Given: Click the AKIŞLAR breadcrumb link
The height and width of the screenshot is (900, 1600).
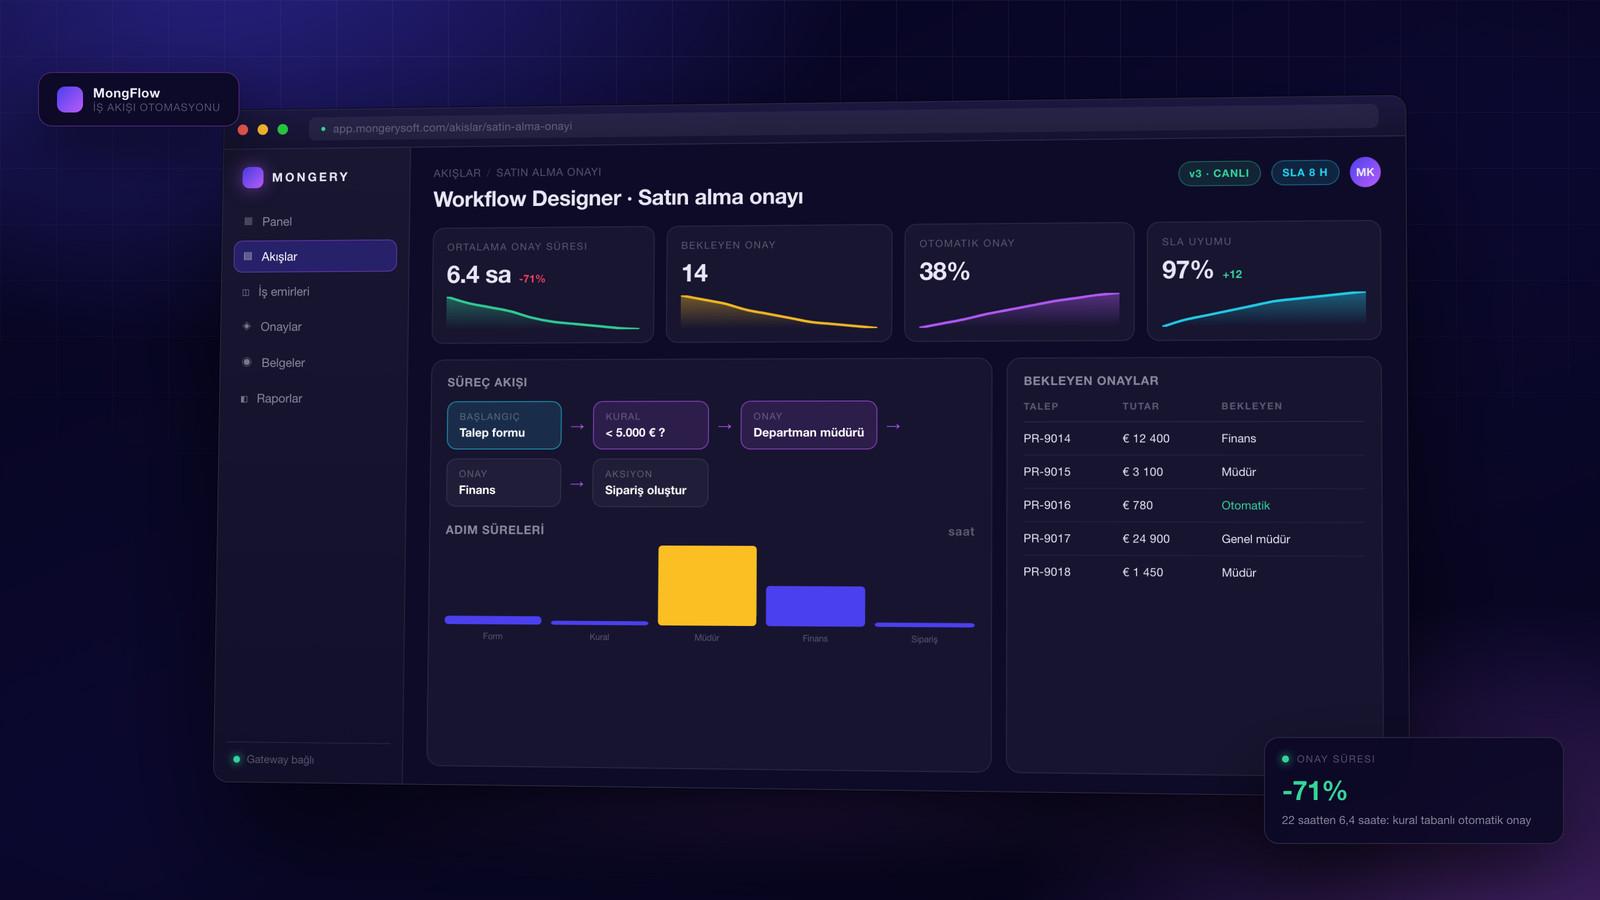Looking at the screenshot, I should click(x=457, y=173).
